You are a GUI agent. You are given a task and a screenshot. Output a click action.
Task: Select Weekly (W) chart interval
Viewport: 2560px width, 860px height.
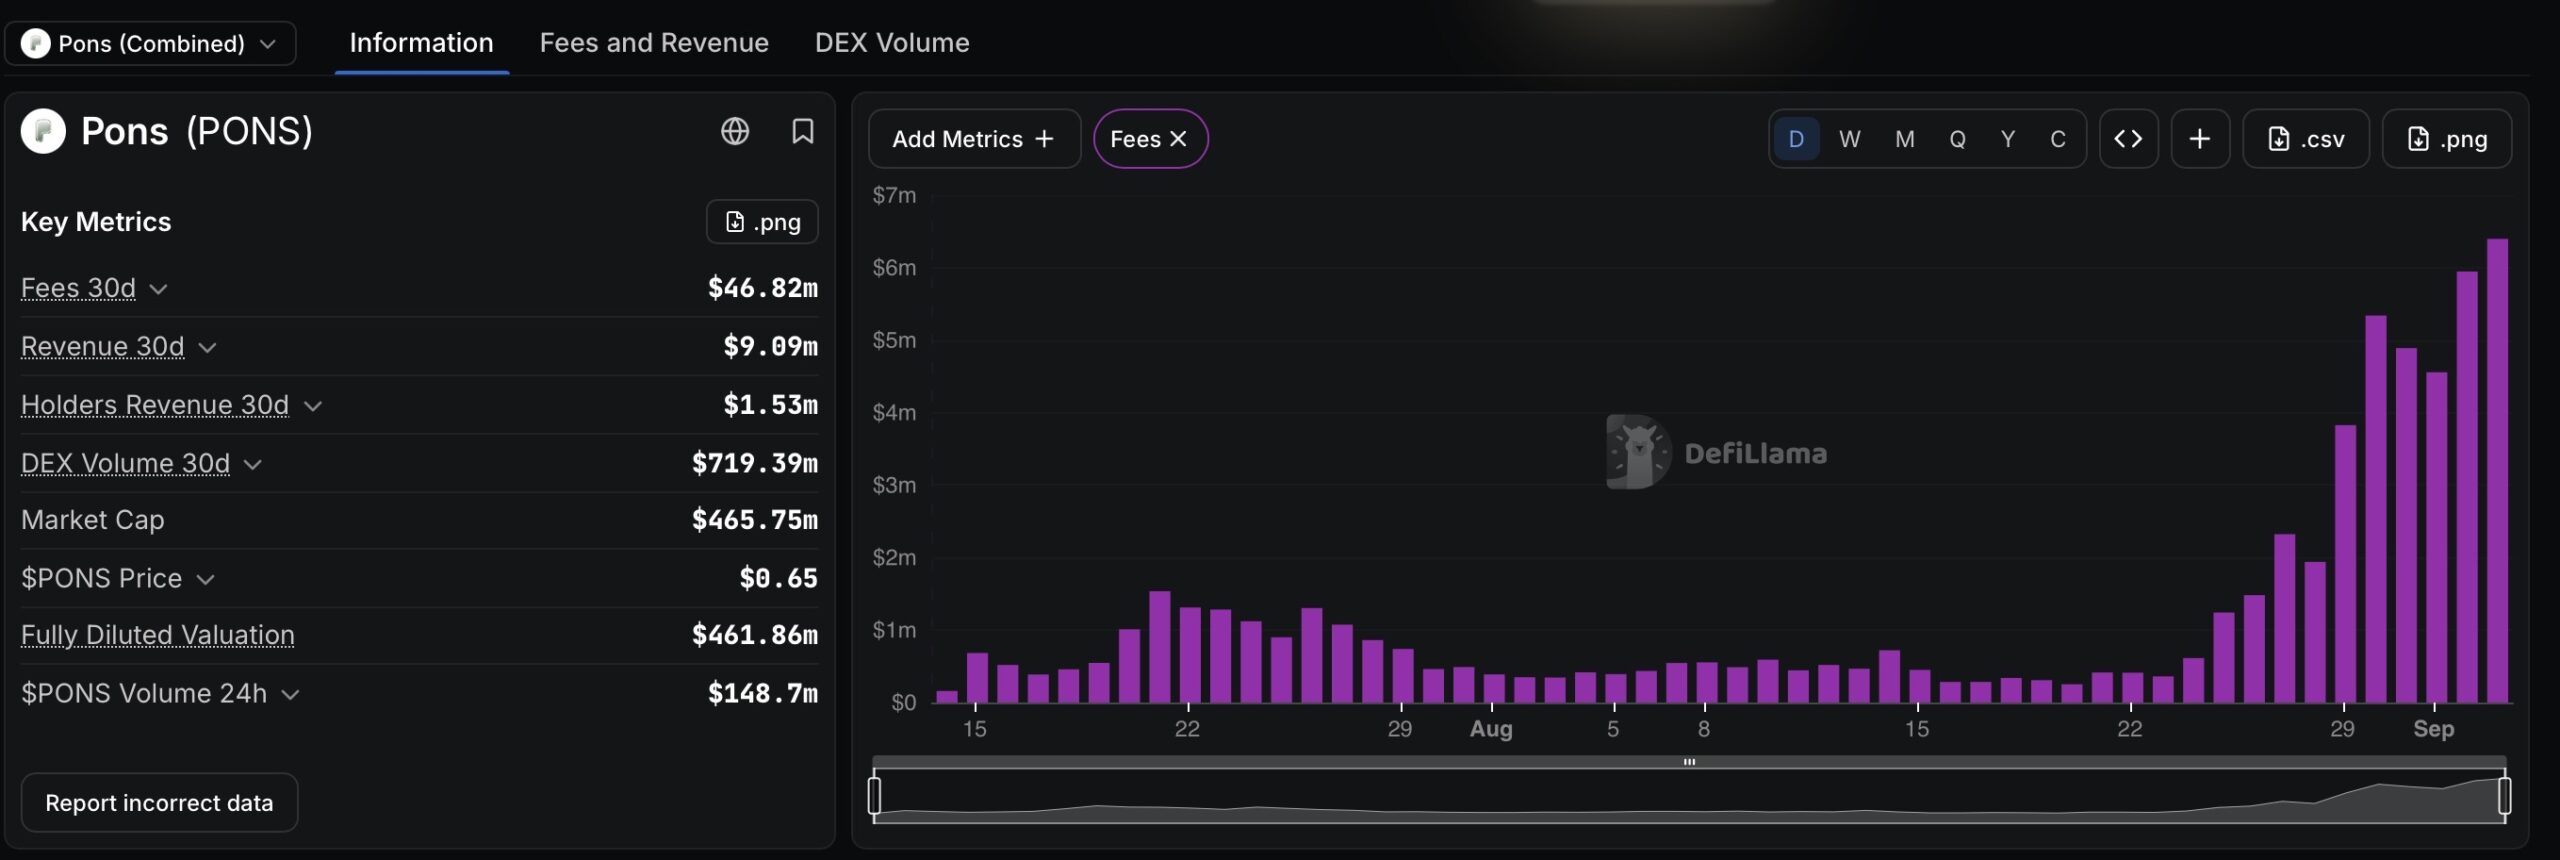click(1849, 139)
